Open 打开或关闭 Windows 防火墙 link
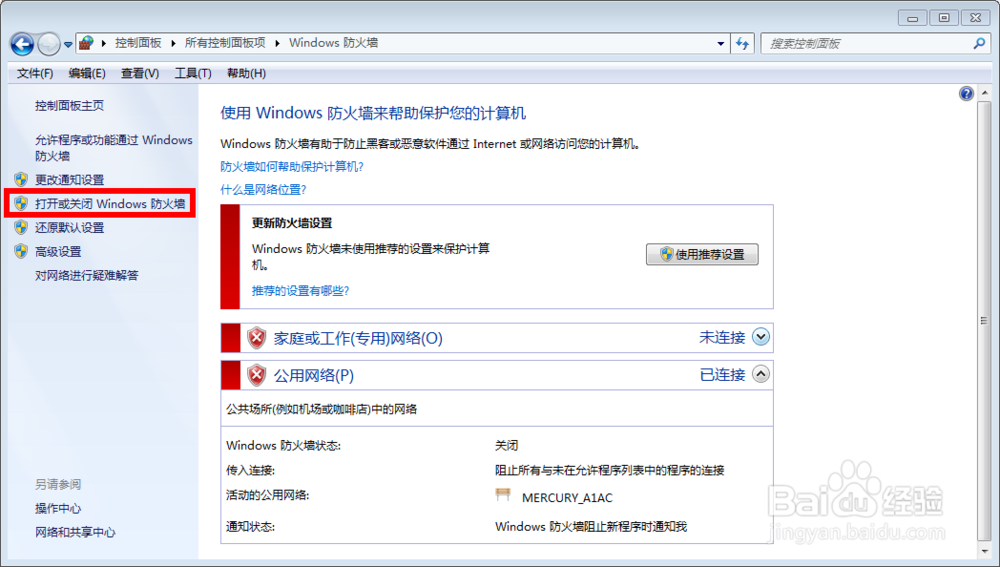Screen dimensions: 1000x567 (x=110, y=204)
